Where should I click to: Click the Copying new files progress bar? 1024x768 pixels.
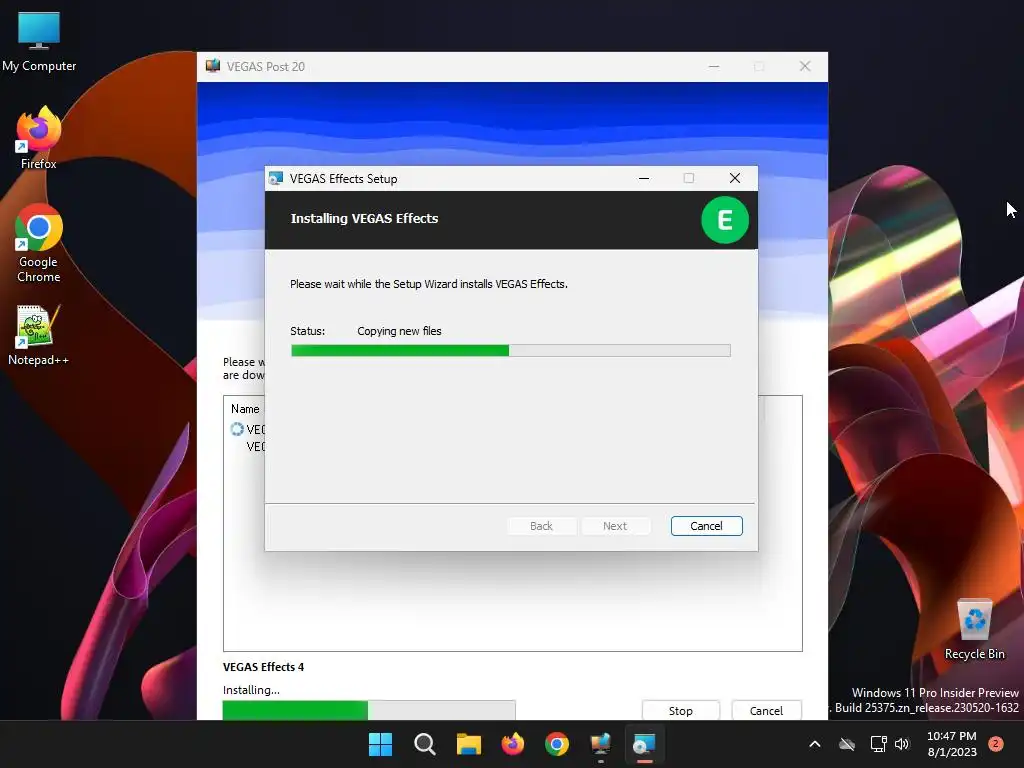click(x=511, y=351)
